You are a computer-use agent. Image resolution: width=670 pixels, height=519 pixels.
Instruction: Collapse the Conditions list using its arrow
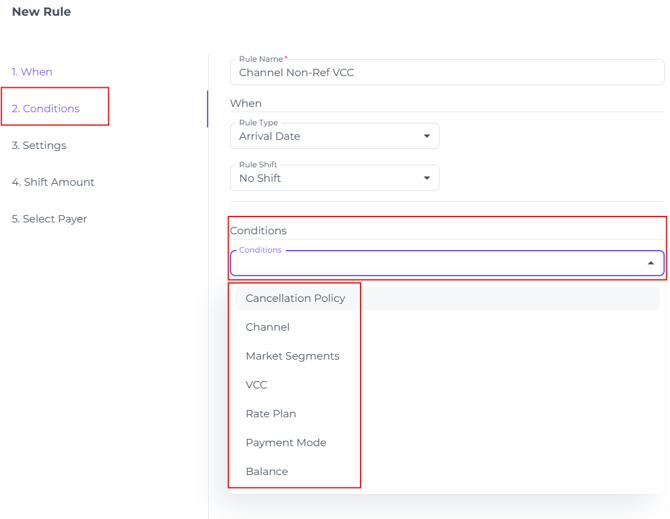[x=651, y=263]
